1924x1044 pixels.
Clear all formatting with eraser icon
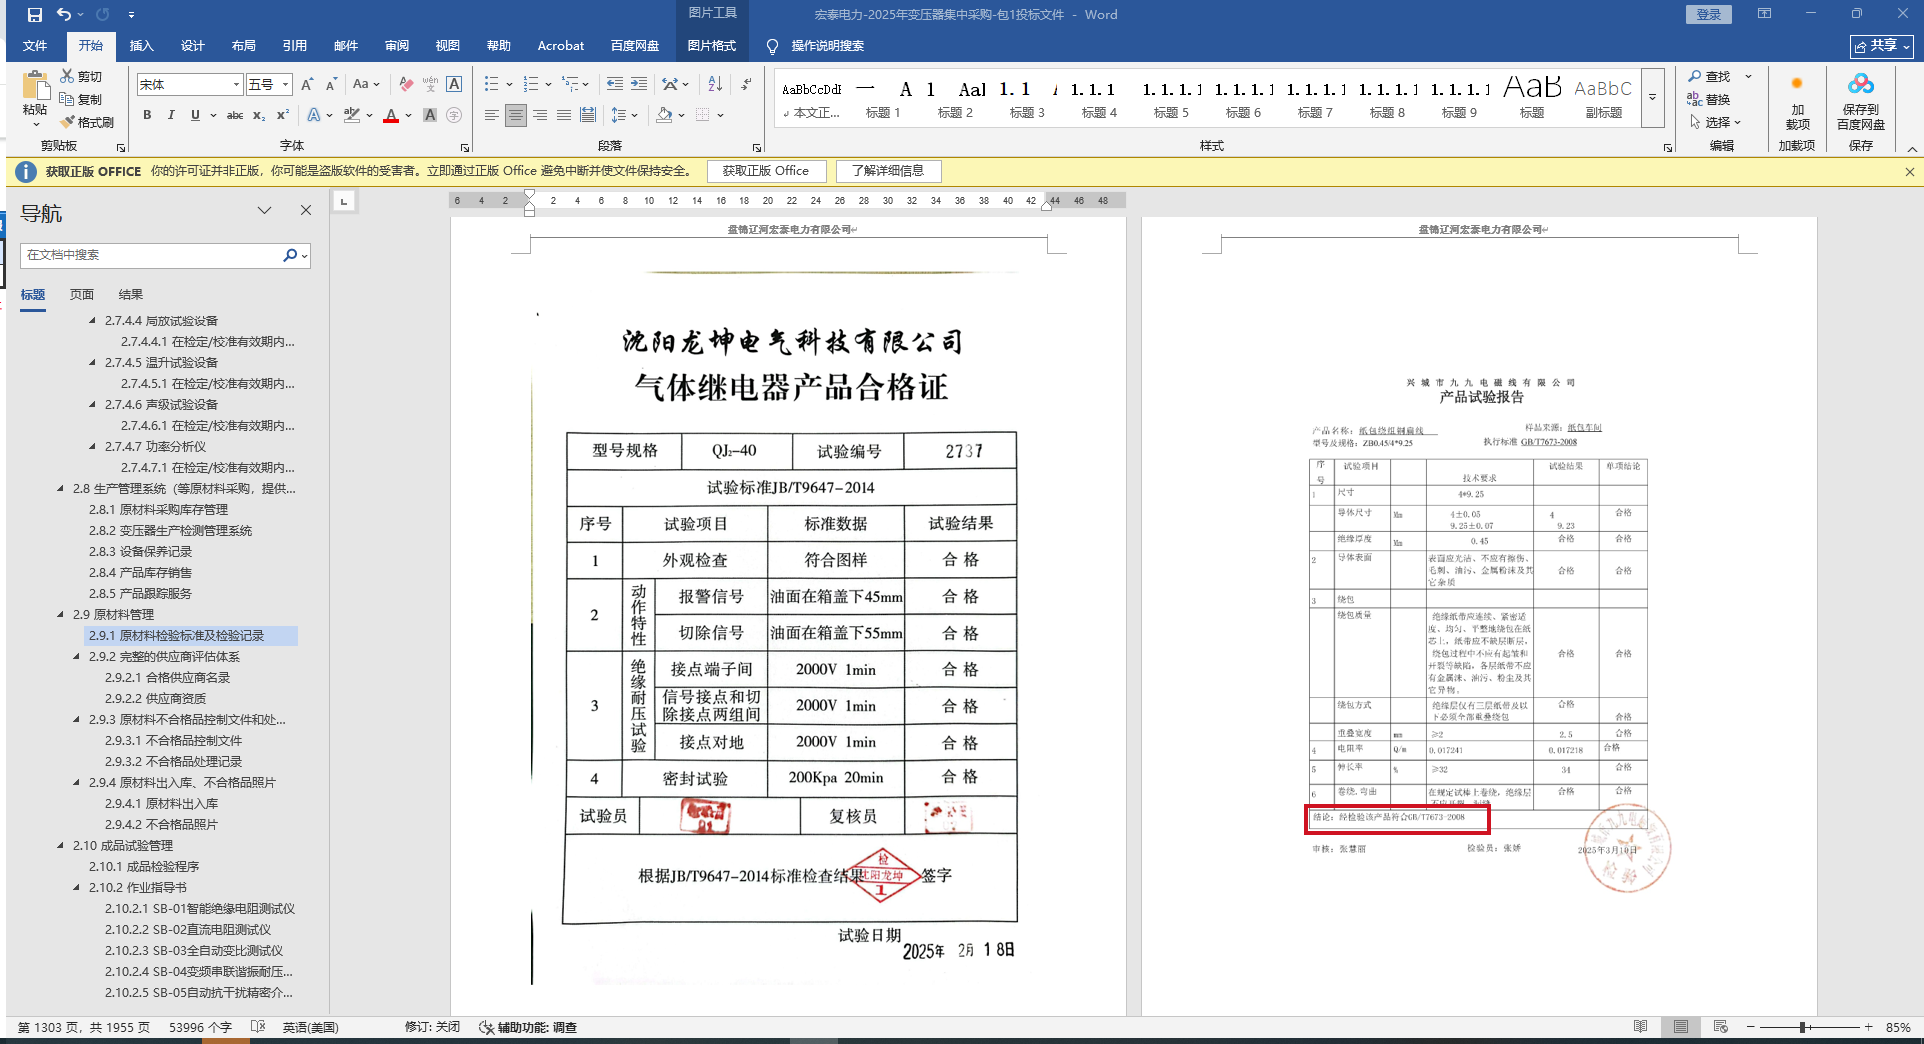pyautogui.click(x=406, y=85)
